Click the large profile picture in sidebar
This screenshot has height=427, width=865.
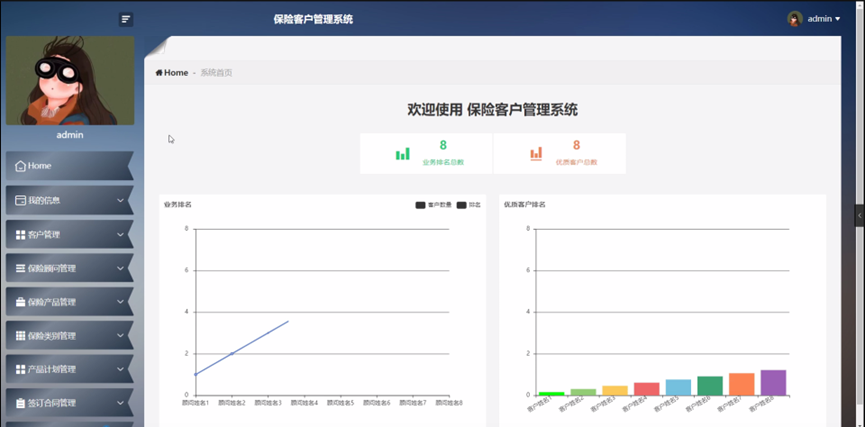[x=70, y=81]
